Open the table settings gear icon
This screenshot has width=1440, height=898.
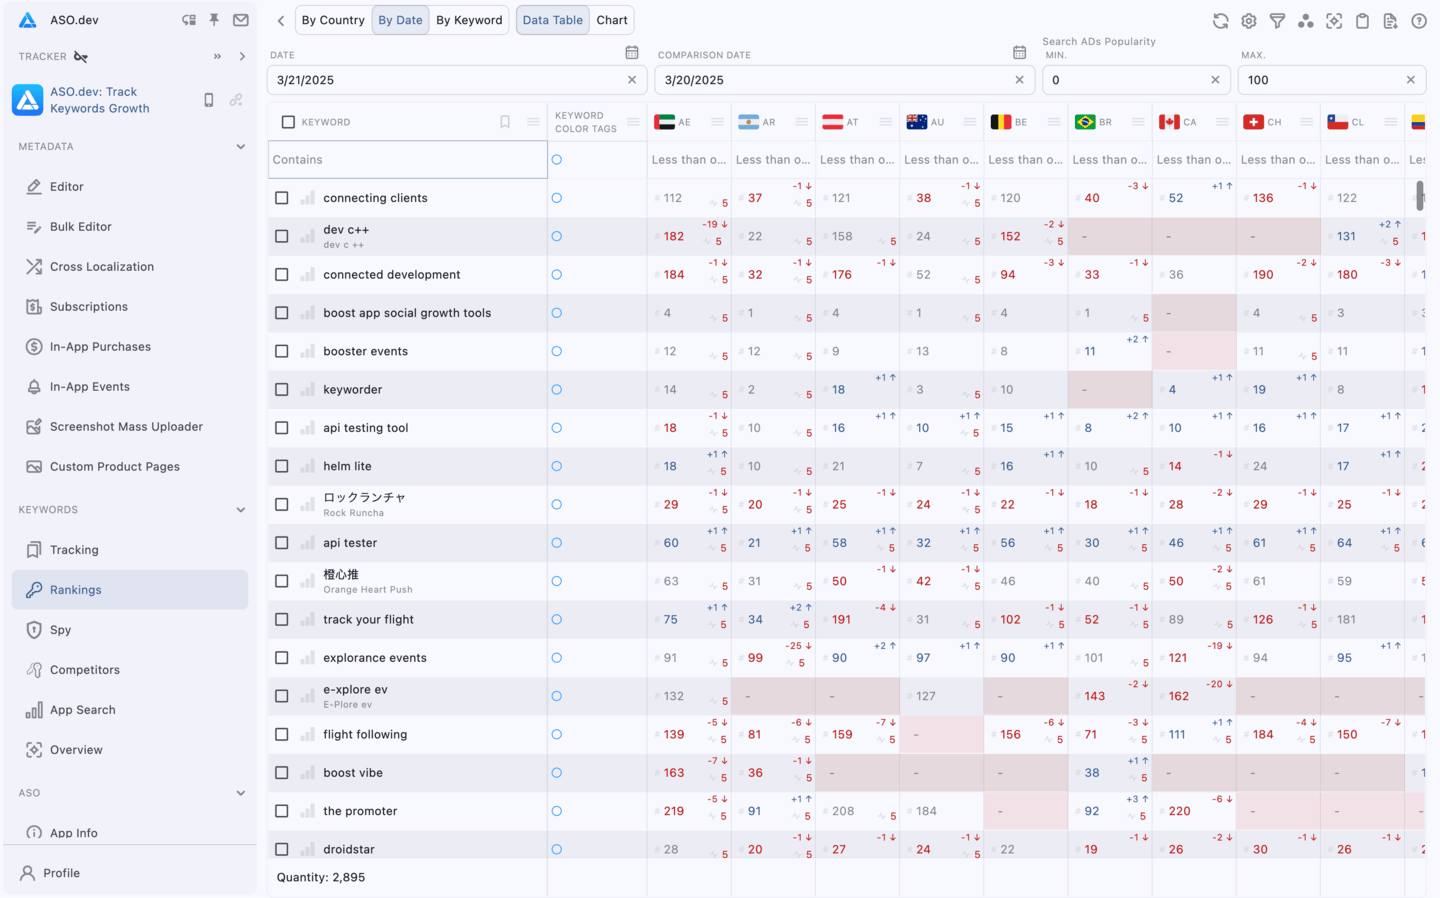1249,21
